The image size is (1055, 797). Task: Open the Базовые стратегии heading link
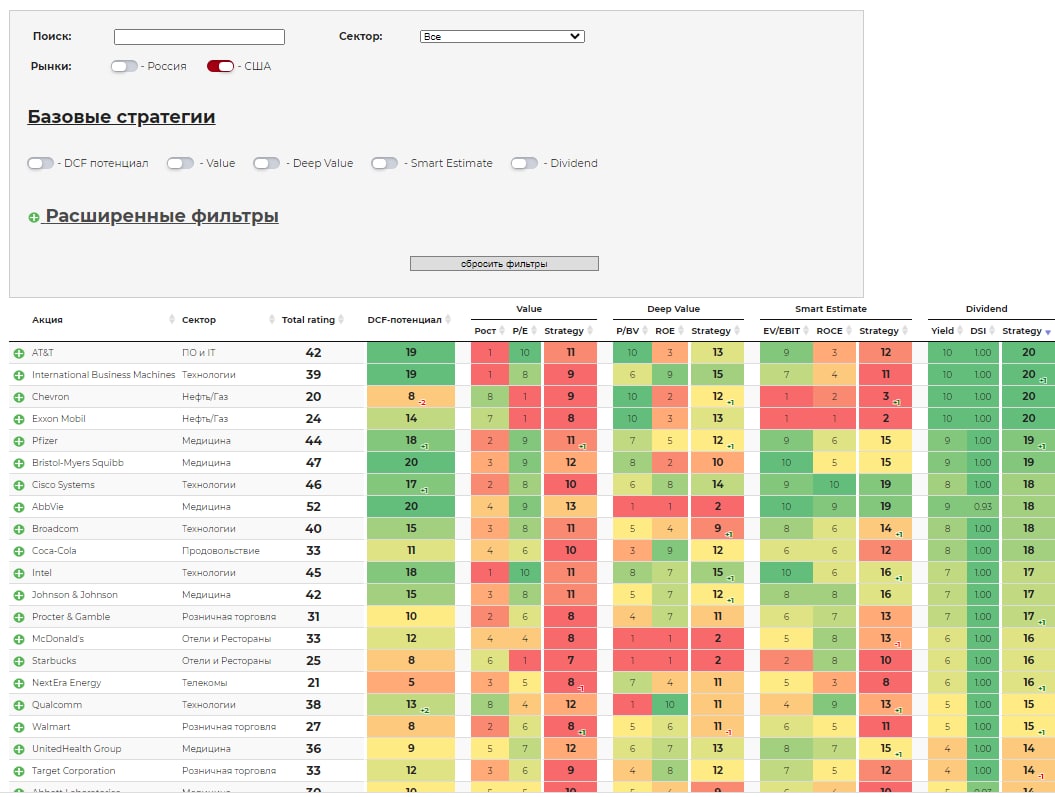click(x=121, y=117)
